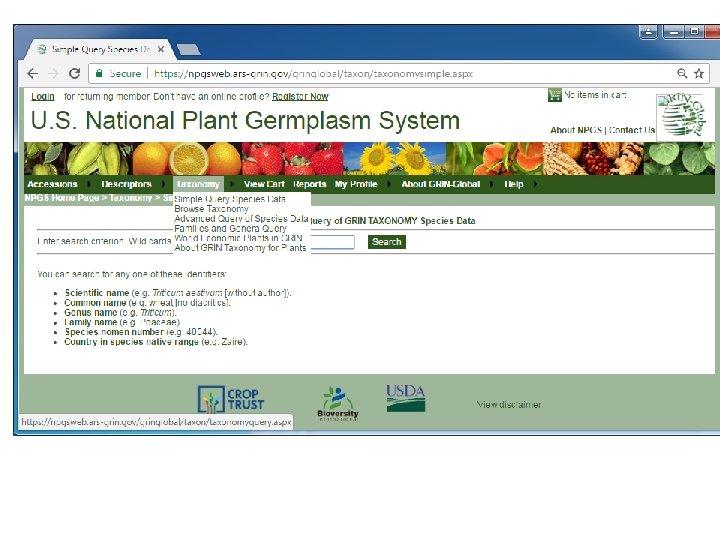
Task: Open the Help menu
Action: (513, 184)
